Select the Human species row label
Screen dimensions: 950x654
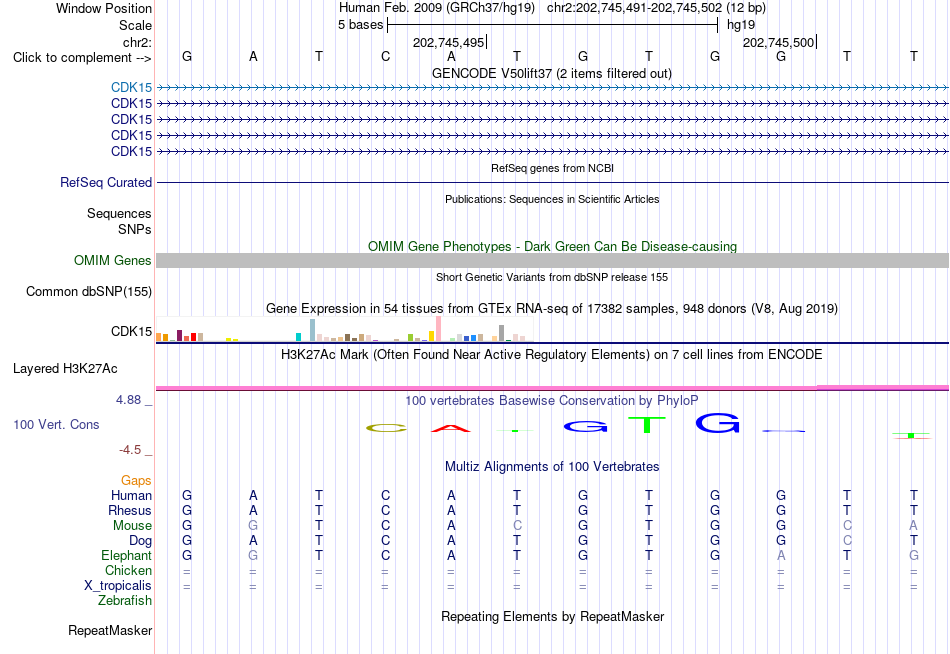tap(131, 495)
